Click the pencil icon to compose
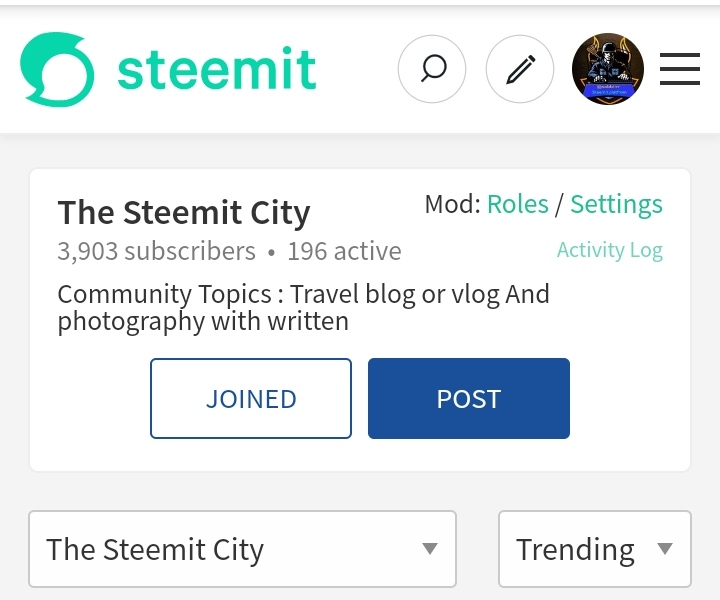 coord(520,69)
